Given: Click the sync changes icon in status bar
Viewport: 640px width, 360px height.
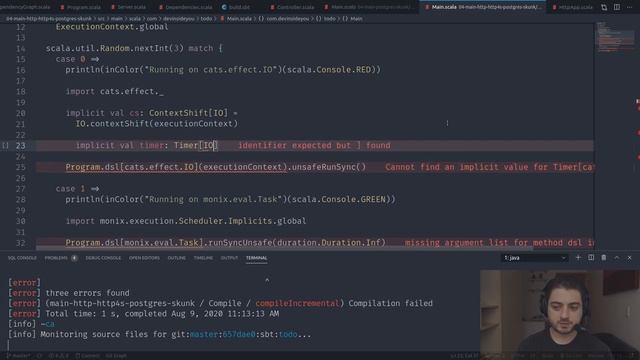Looking at the screenshot, I should tap(40, 356).
